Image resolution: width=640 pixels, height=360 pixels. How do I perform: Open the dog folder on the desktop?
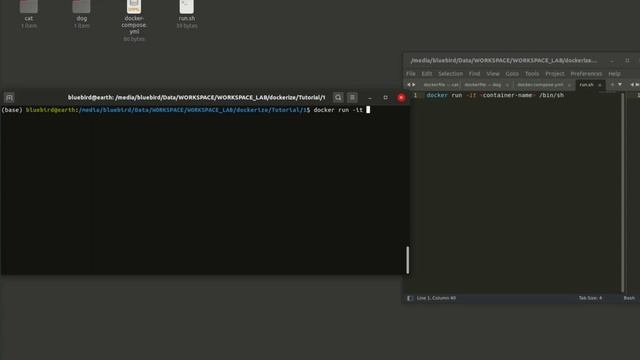click(81, 7)
